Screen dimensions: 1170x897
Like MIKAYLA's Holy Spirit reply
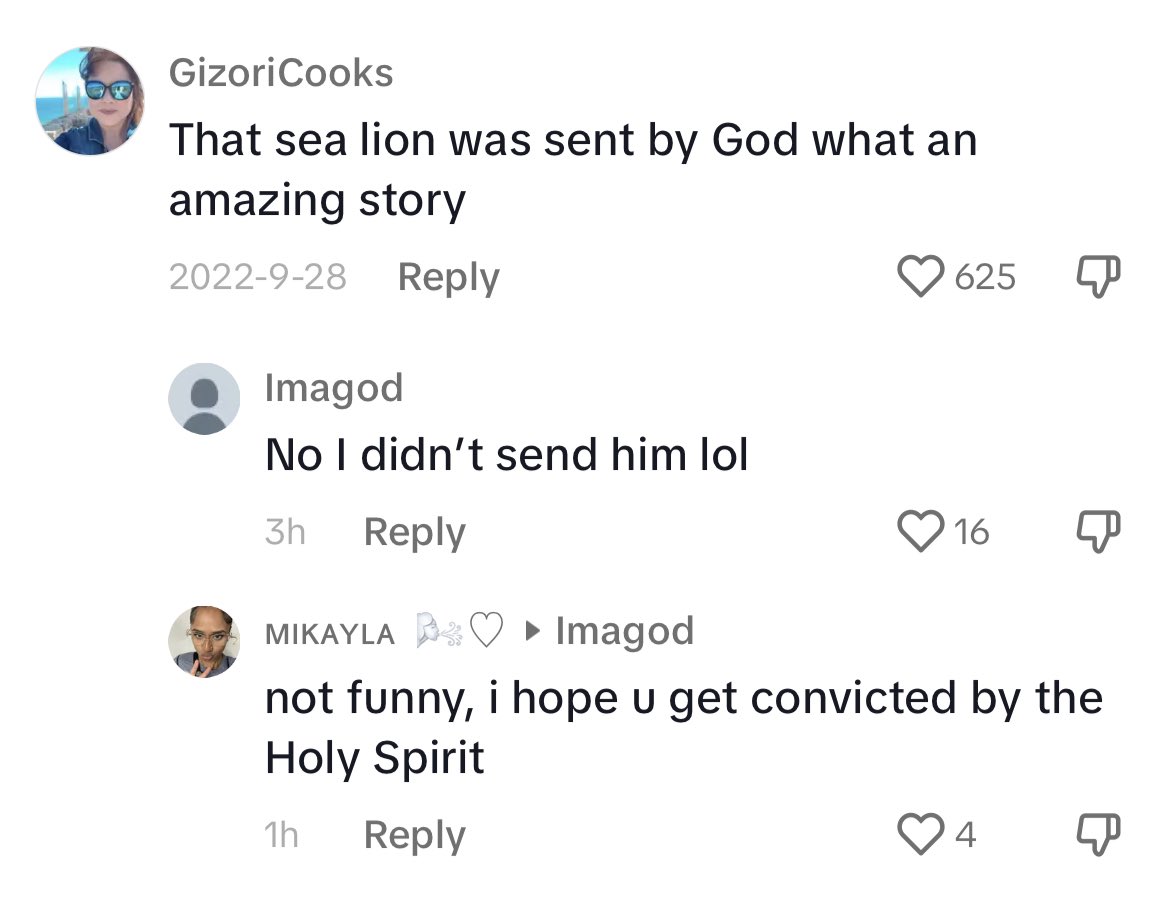click(x=922, y=834)
